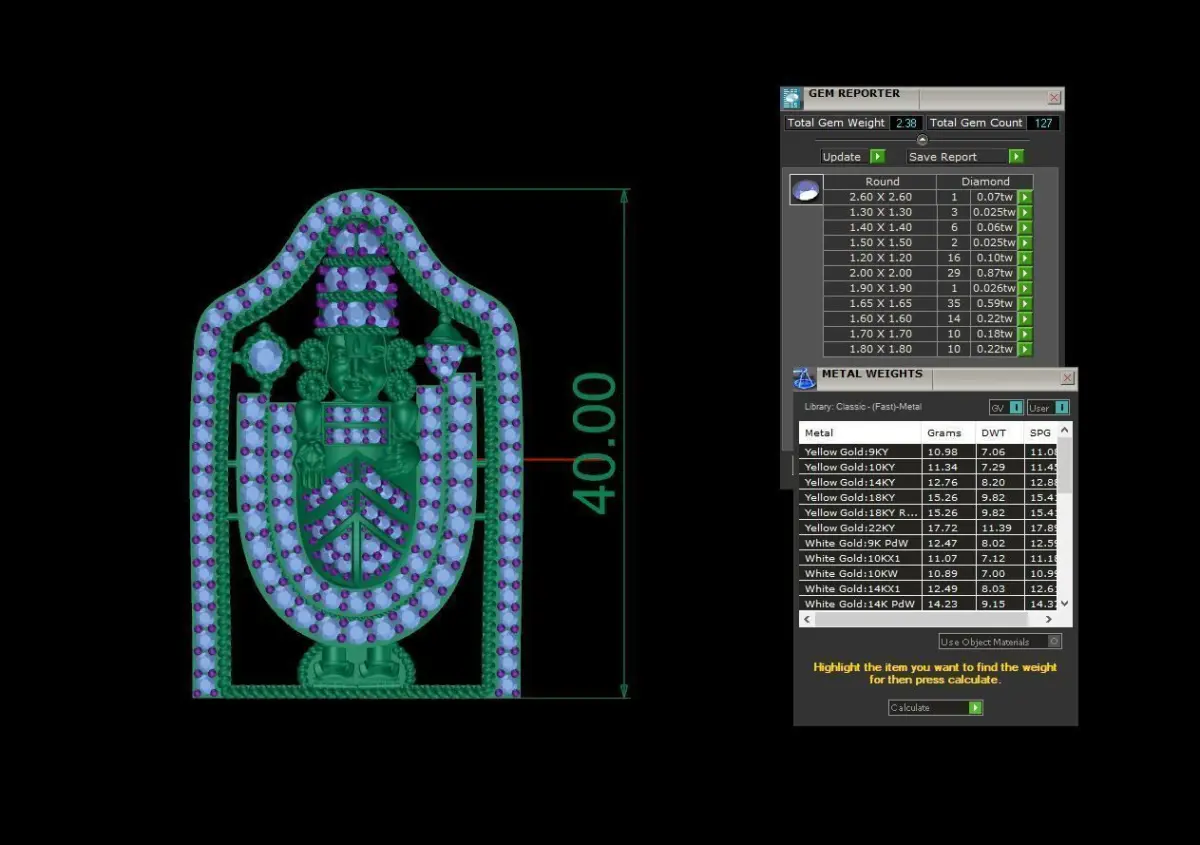Click the Save Report button label
1200x845 pixels.
pyautogui.click(x=943, y=157)
